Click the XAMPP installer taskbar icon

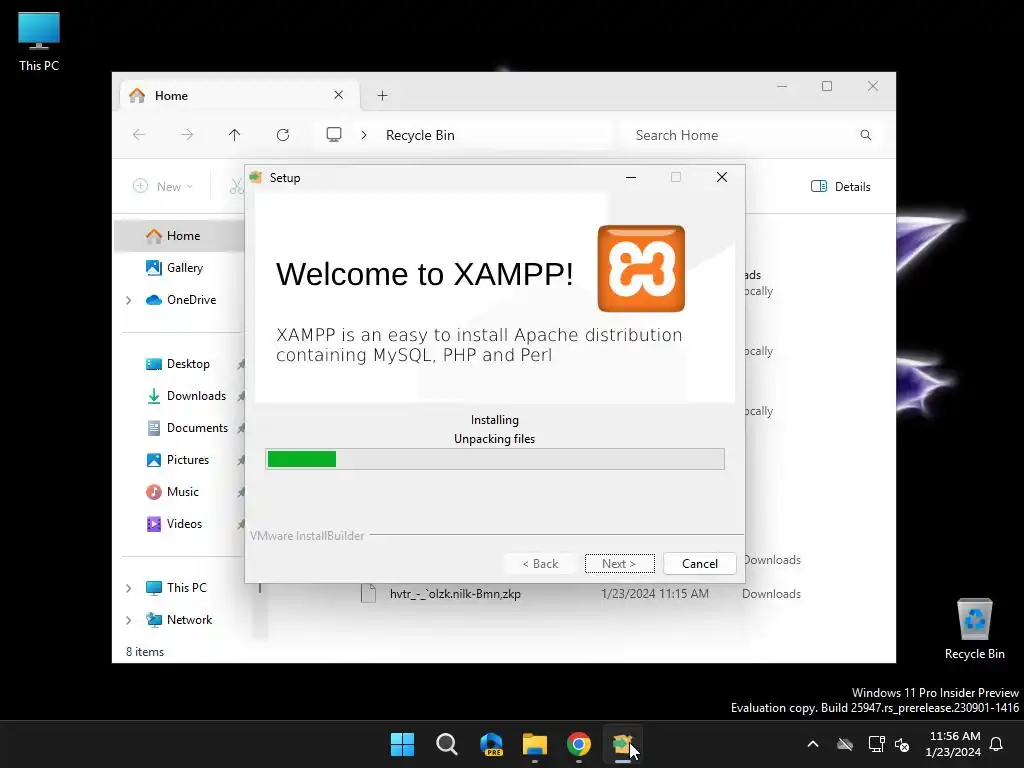622,744
